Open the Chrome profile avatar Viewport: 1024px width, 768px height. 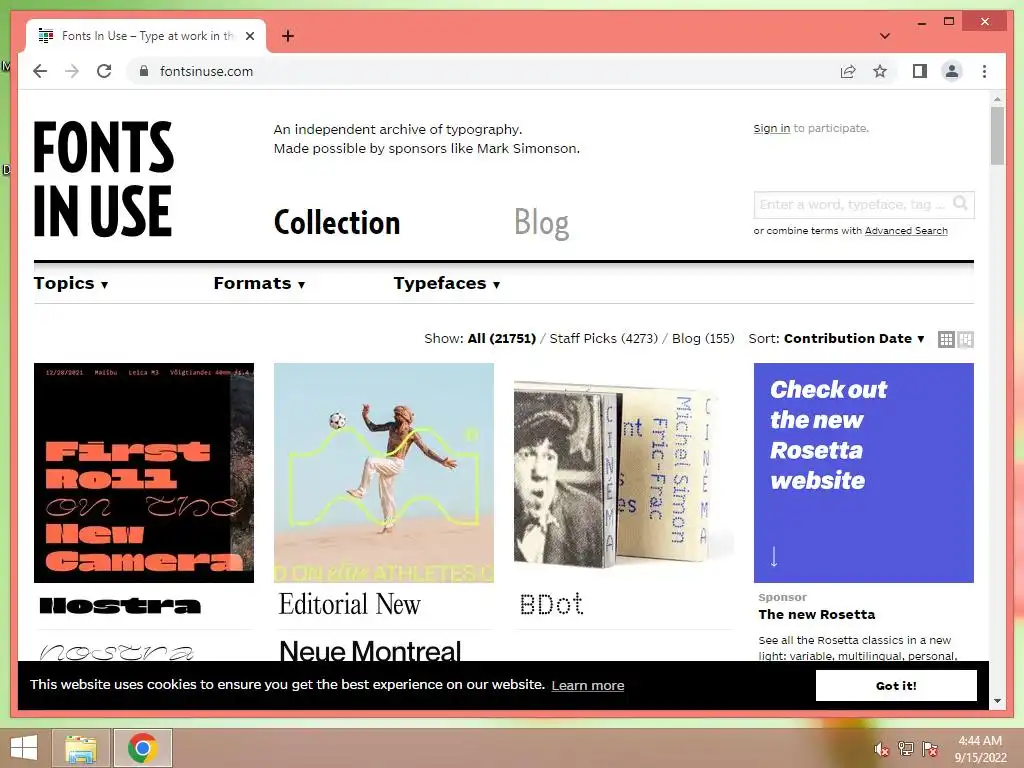tap(952, 71)
